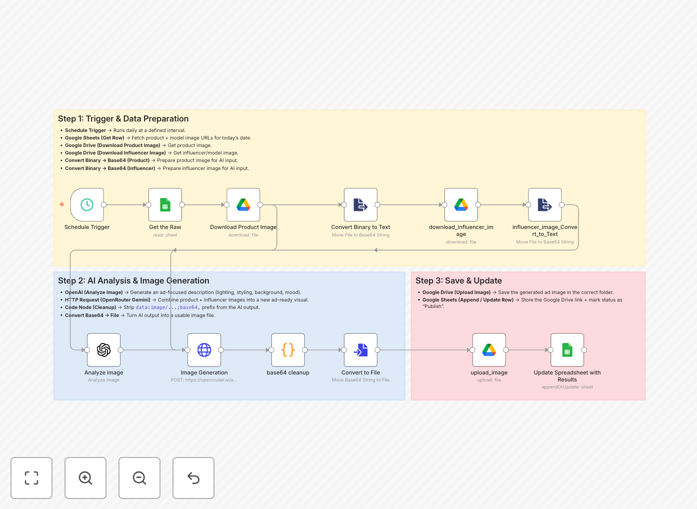The width and height of the screenshot is (697, 509).
Task: Click the Convert to File label
Action: click(x=361, y=373)
